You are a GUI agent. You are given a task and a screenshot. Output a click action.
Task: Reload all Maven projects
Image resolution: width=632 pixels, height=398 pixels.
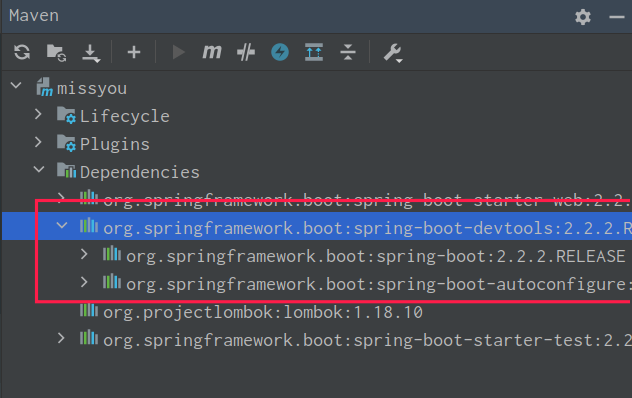click(22, 52)
